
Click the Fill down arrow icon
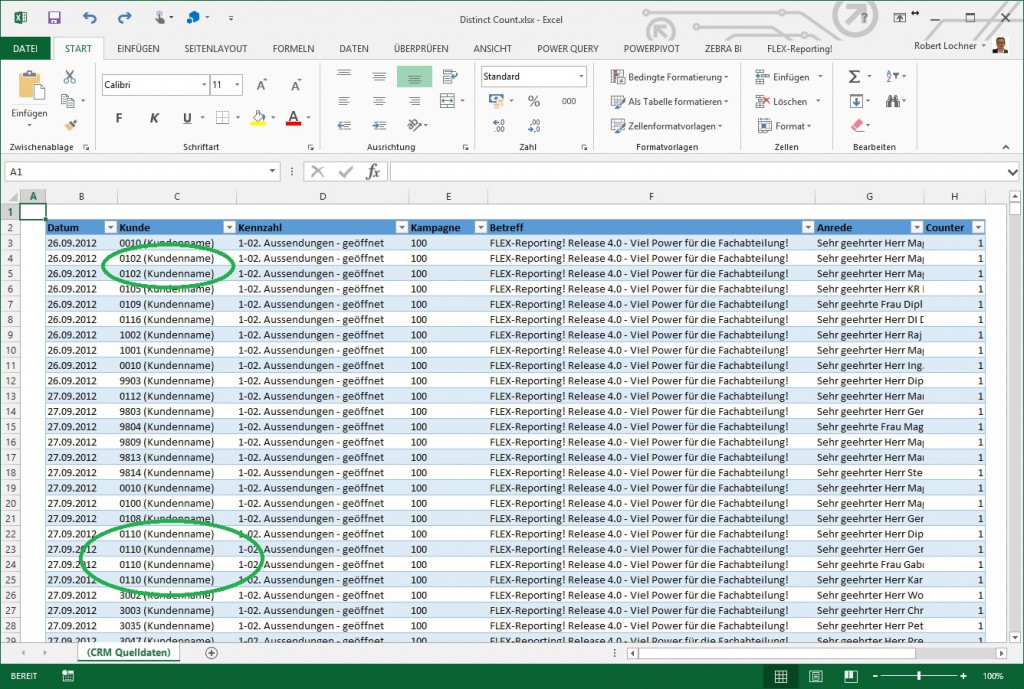[856, 101]
